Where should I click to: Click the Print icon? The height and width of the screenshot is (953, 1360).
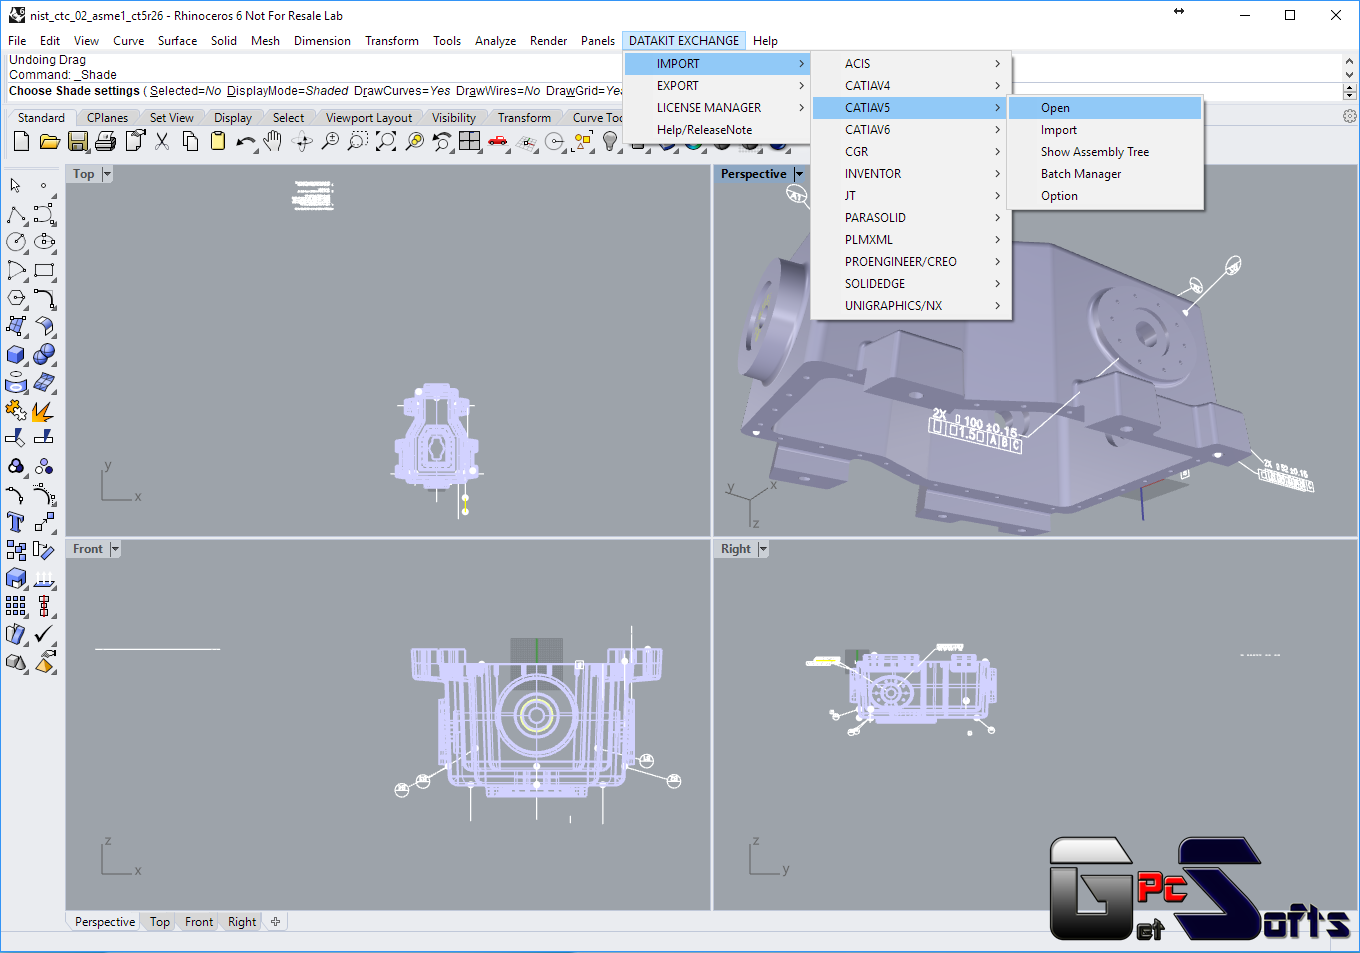(105, 142)
